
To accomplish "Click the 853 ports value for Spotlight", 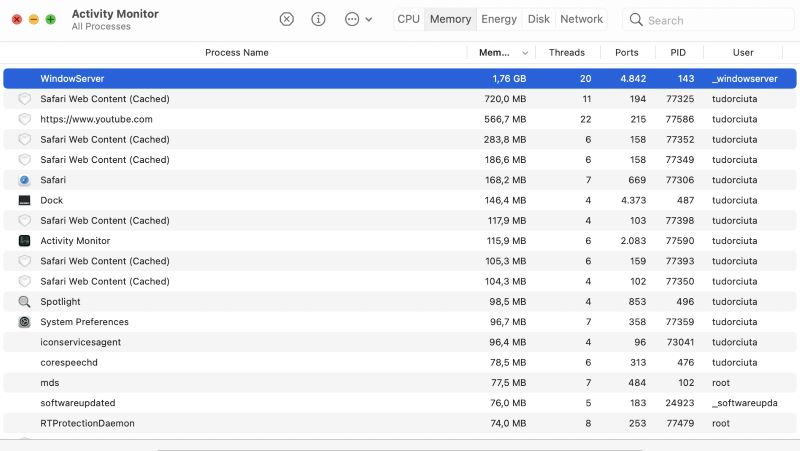I will coord(637,302).
